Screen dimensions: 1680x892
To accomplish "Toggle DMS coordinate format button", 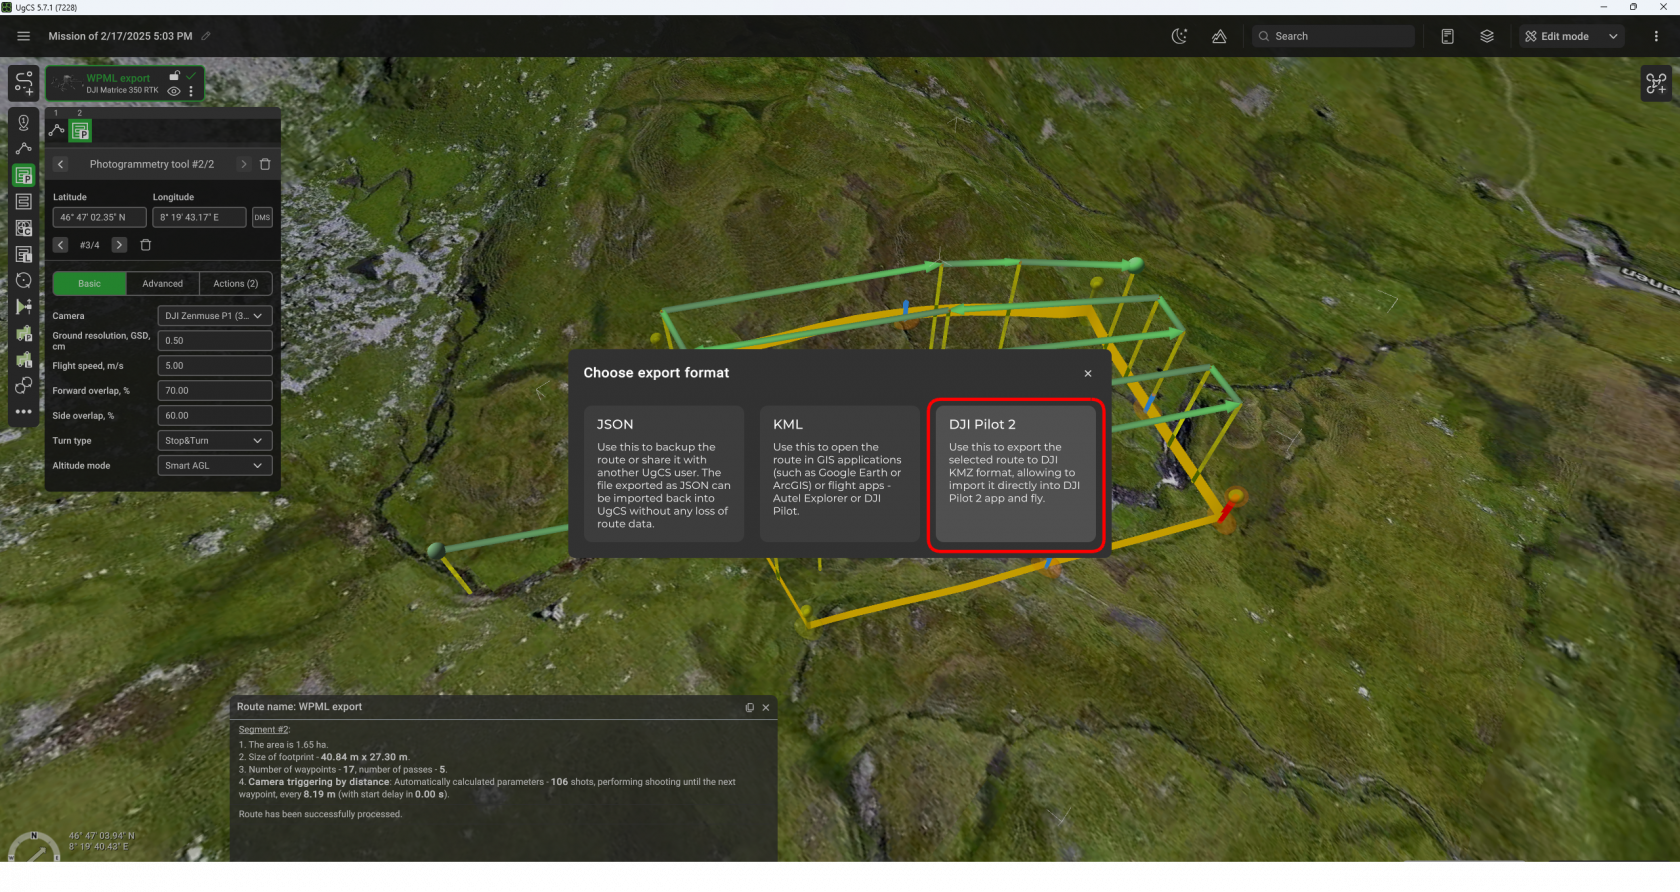I will 262,217.
